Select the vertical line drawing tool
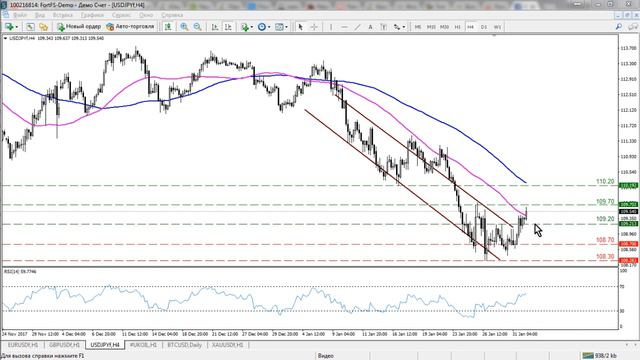This screenshot has width=640, height=360. click(331, 27)
